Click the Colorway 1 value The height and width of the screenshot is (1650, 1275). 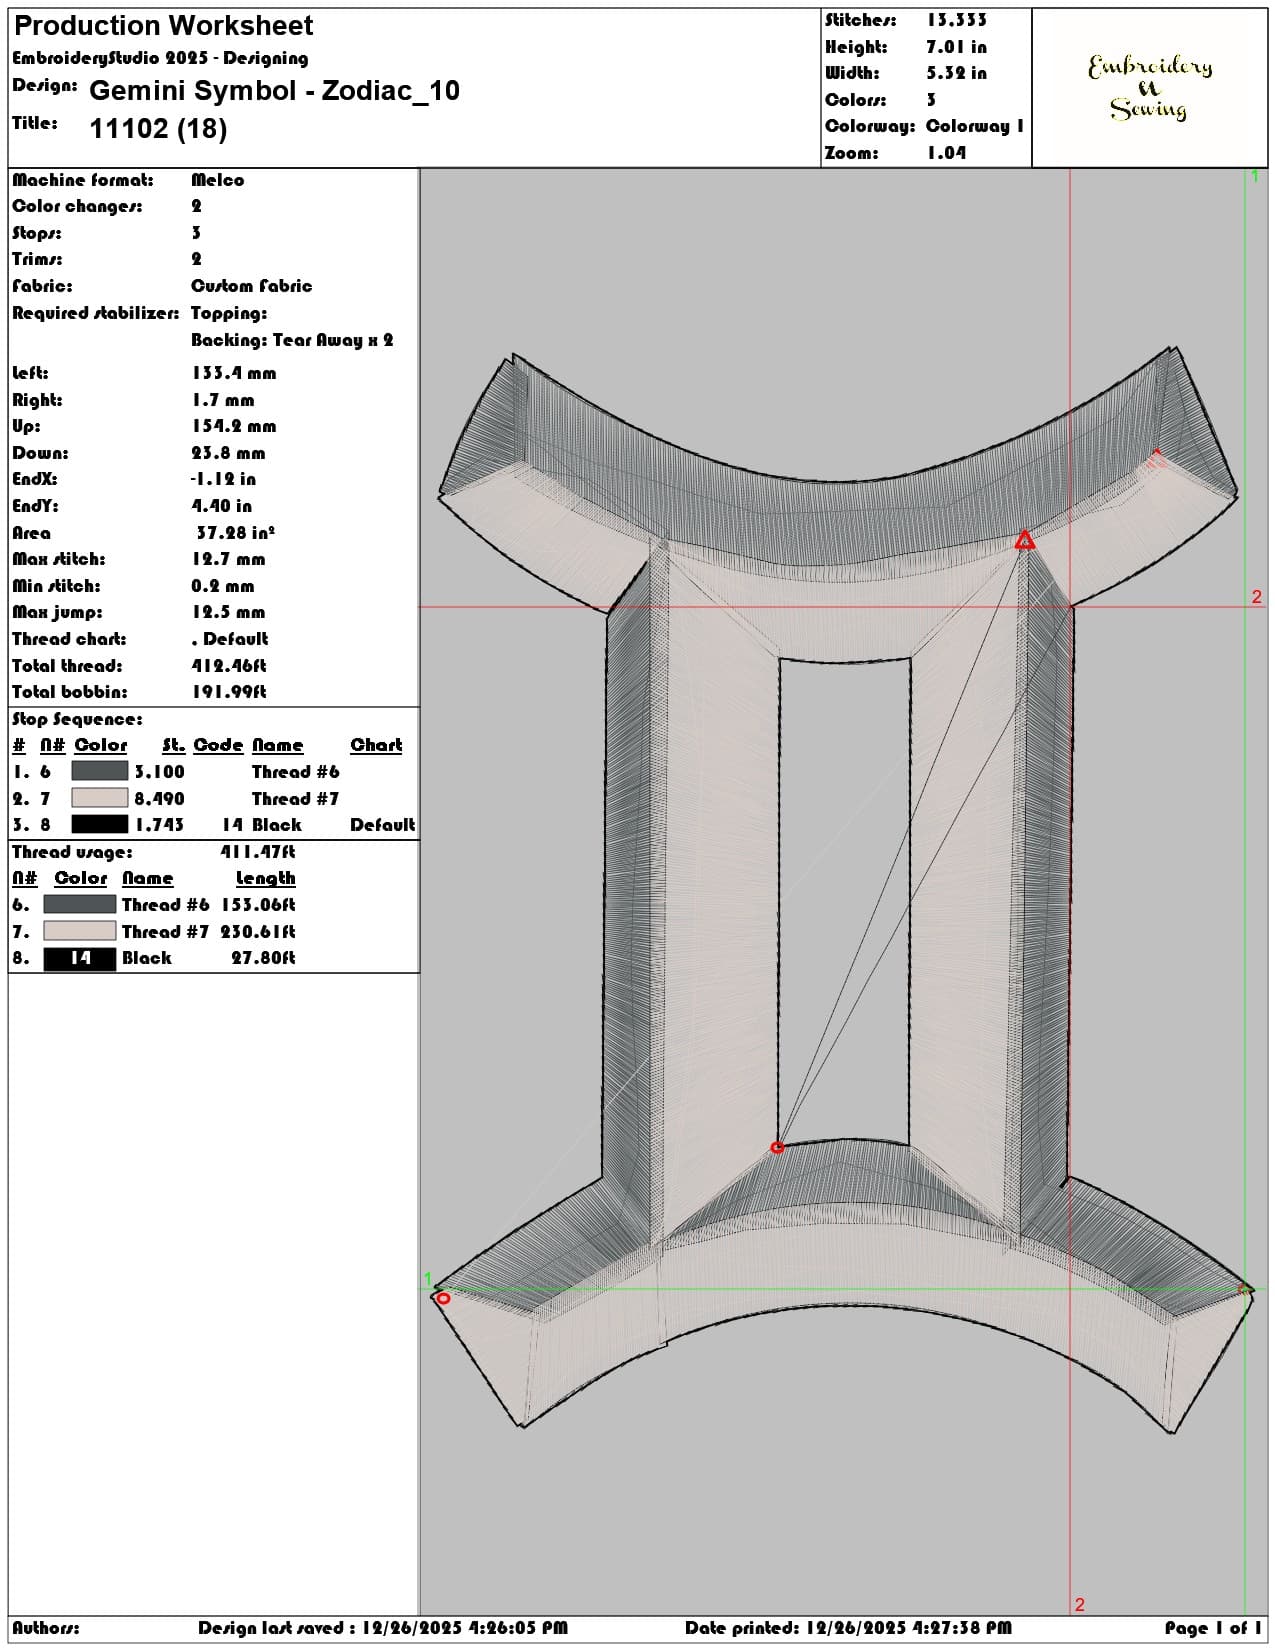coord(975,126)
